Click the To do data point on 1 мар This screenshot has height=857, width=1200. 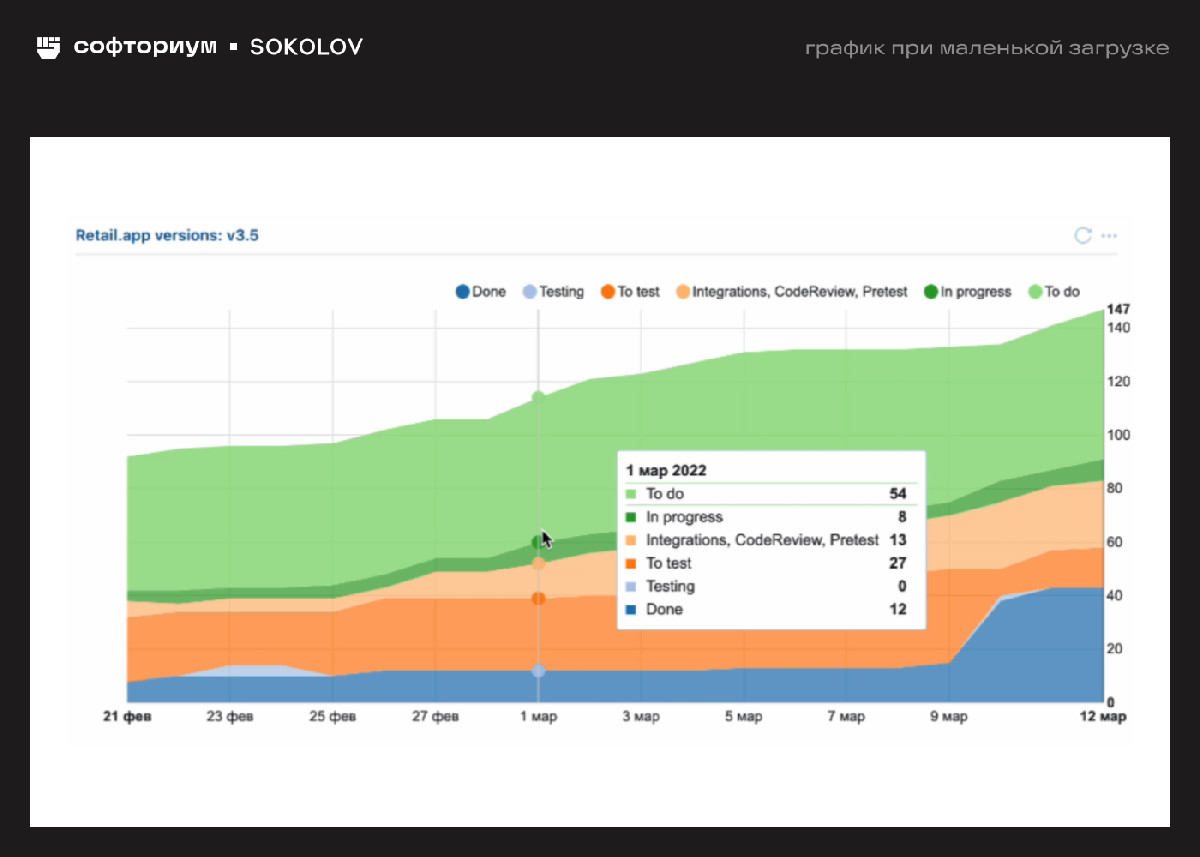[x=539, y=397]
